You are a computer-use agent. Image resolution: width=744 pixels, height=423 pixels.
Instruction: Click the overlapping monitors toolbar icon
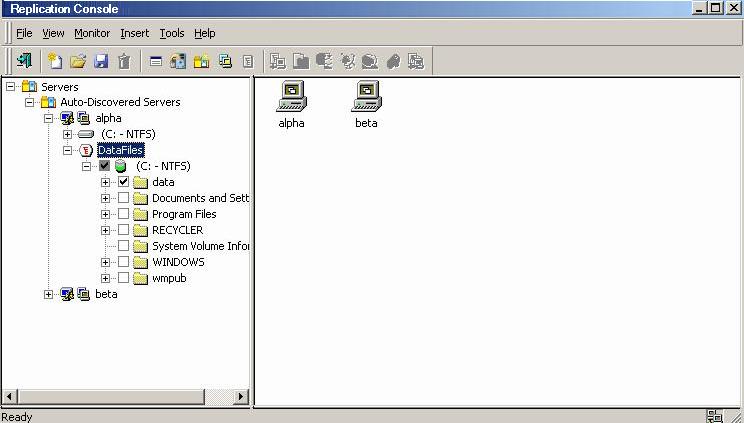[225, 61]
